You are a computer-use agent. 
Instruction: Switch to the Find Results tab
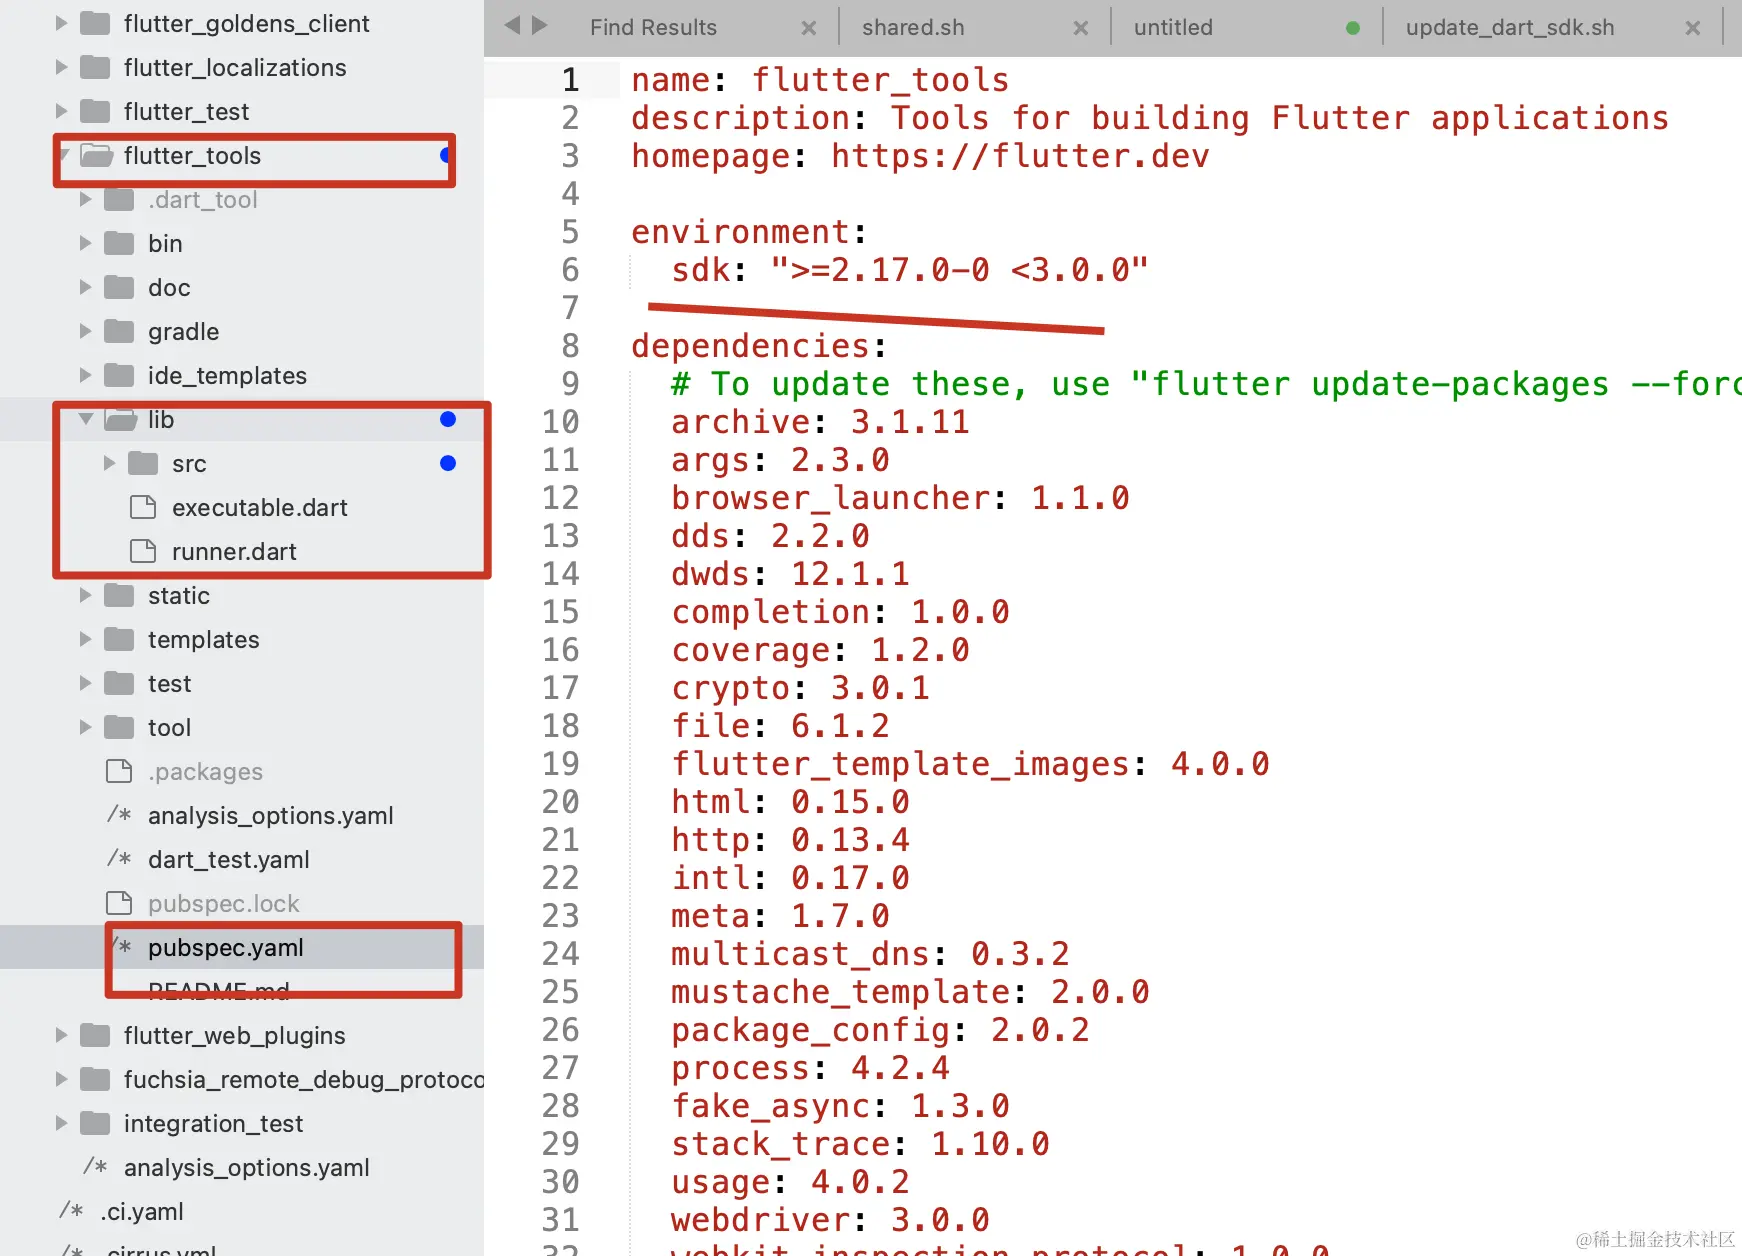click(x=653, y=28)
